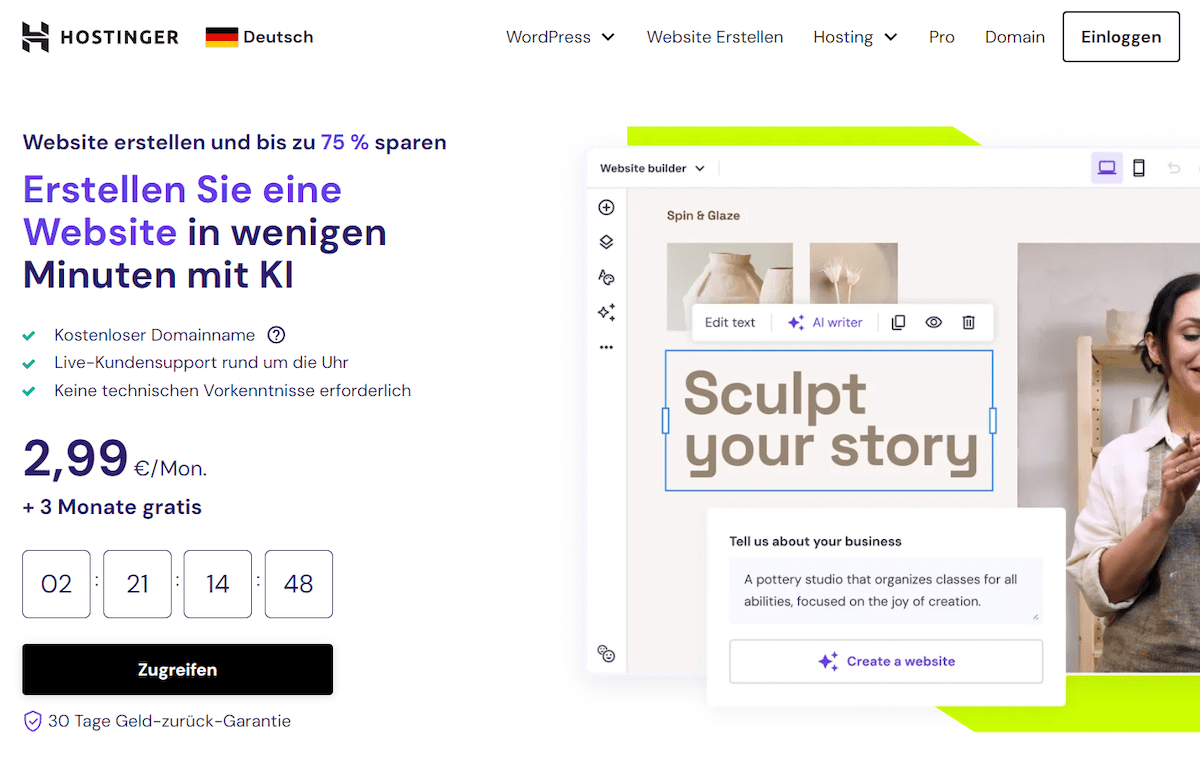Click Edit text in the floating toolbar
Viewport: 1200px width, 766px height.
click(730, 322)
